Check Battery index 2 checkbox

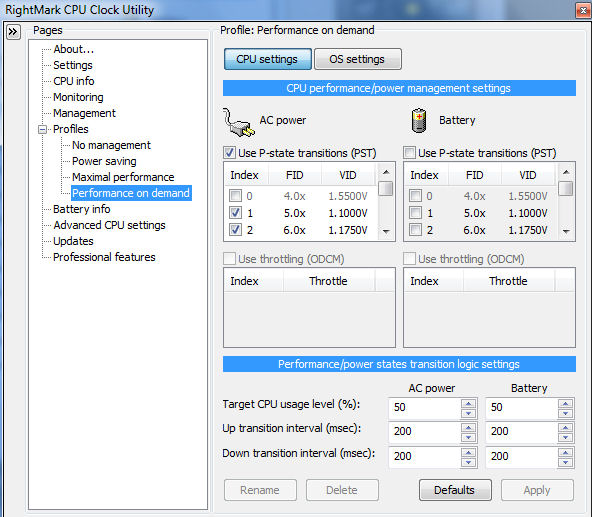click(415, 230)
